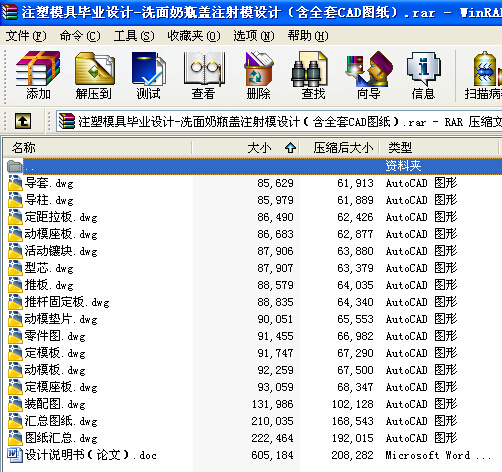Sort by the 名称 column header
The height and width of the screenshot is (472, 502).
(x=97, y=147)
